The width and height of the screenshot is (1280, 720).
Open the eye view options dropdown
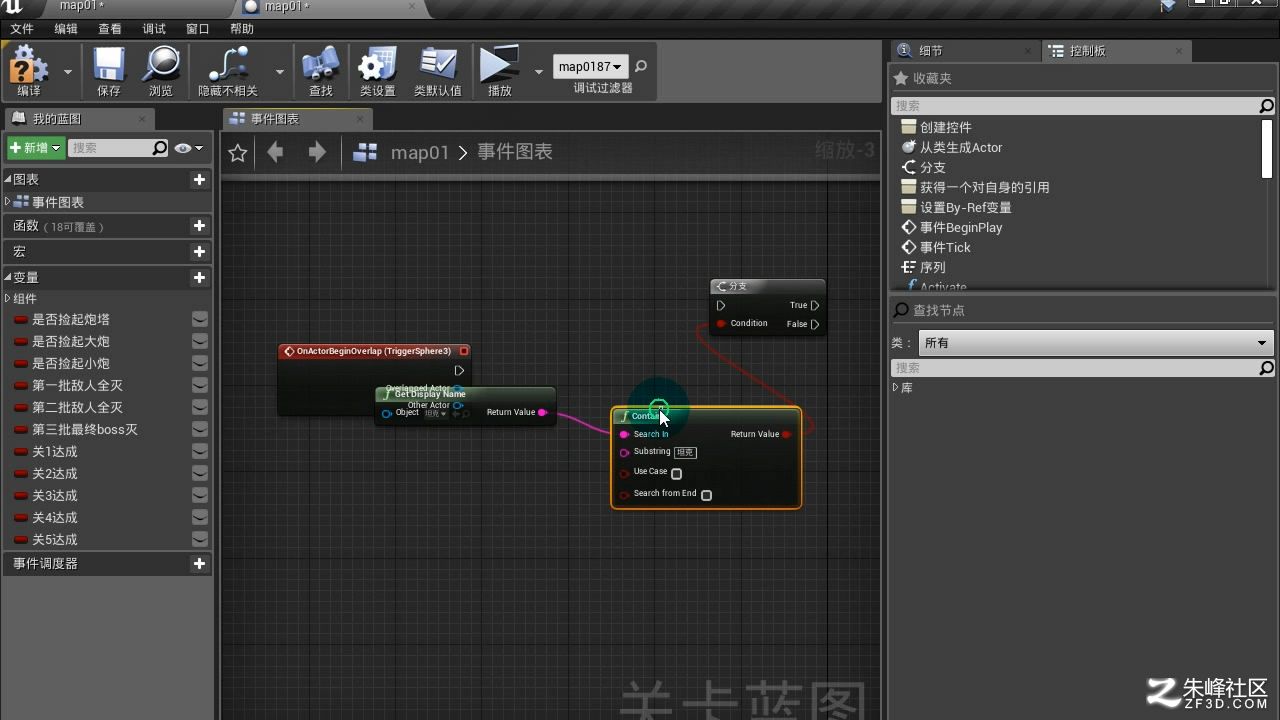tap(188, 148)
